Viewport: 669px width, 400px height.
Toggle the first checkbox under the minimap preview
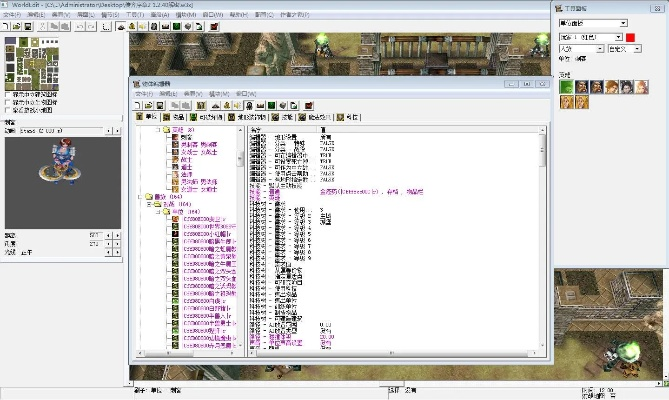click(x=8, y=94)
